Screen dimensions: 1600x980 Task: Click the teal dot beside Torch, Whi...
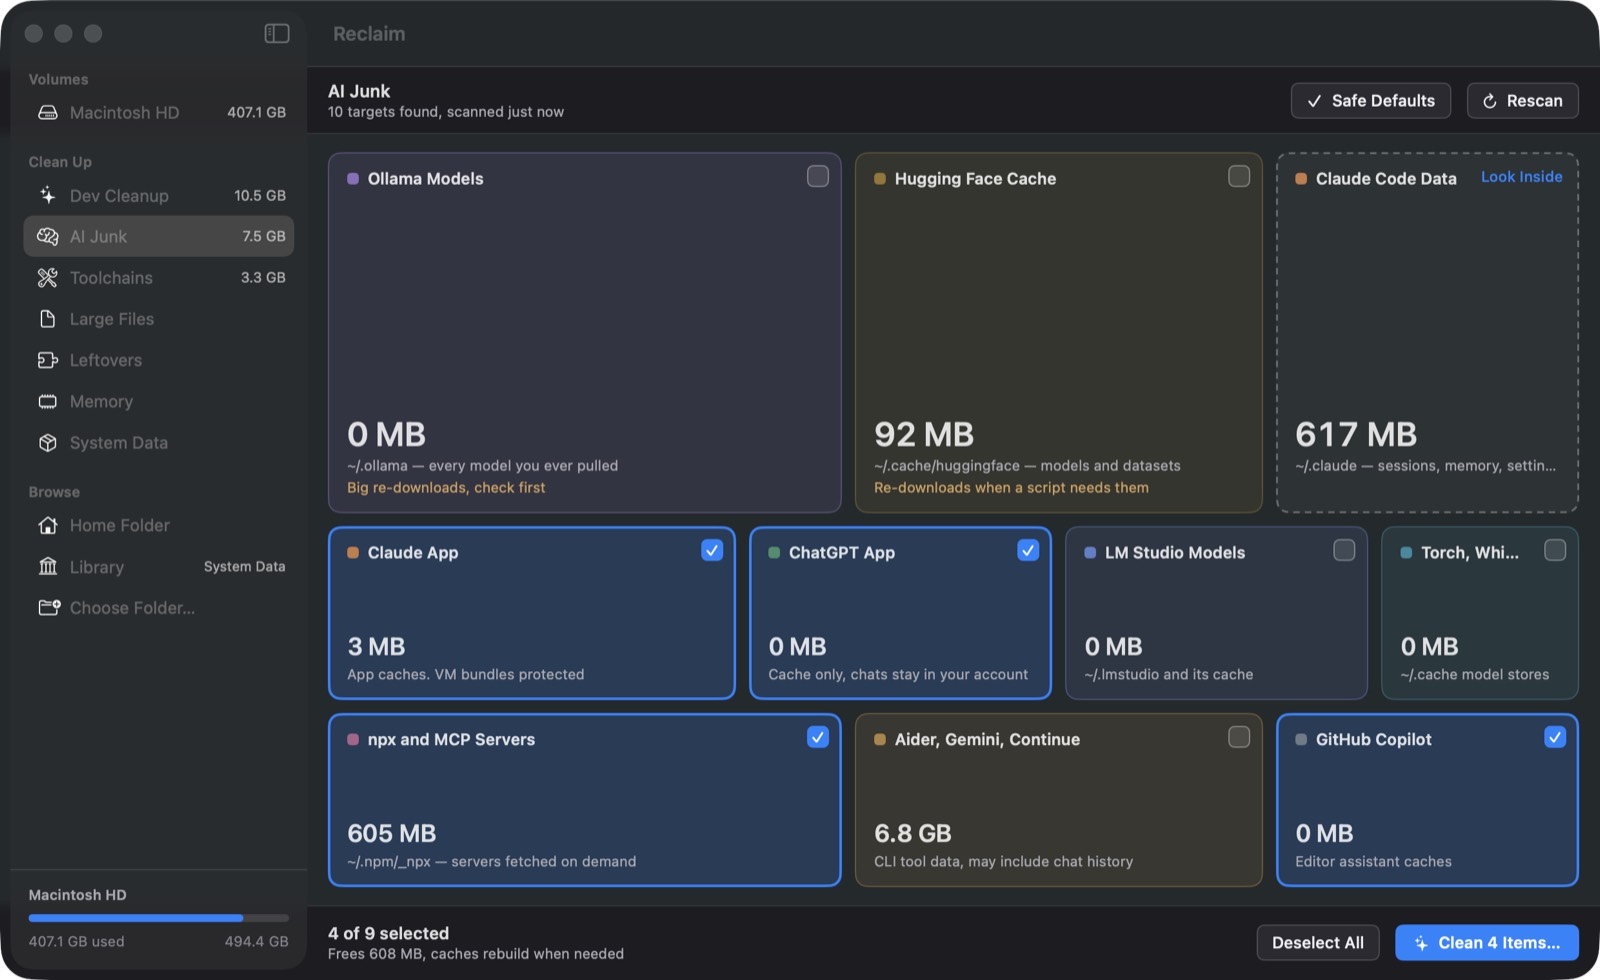(1406, 553)
